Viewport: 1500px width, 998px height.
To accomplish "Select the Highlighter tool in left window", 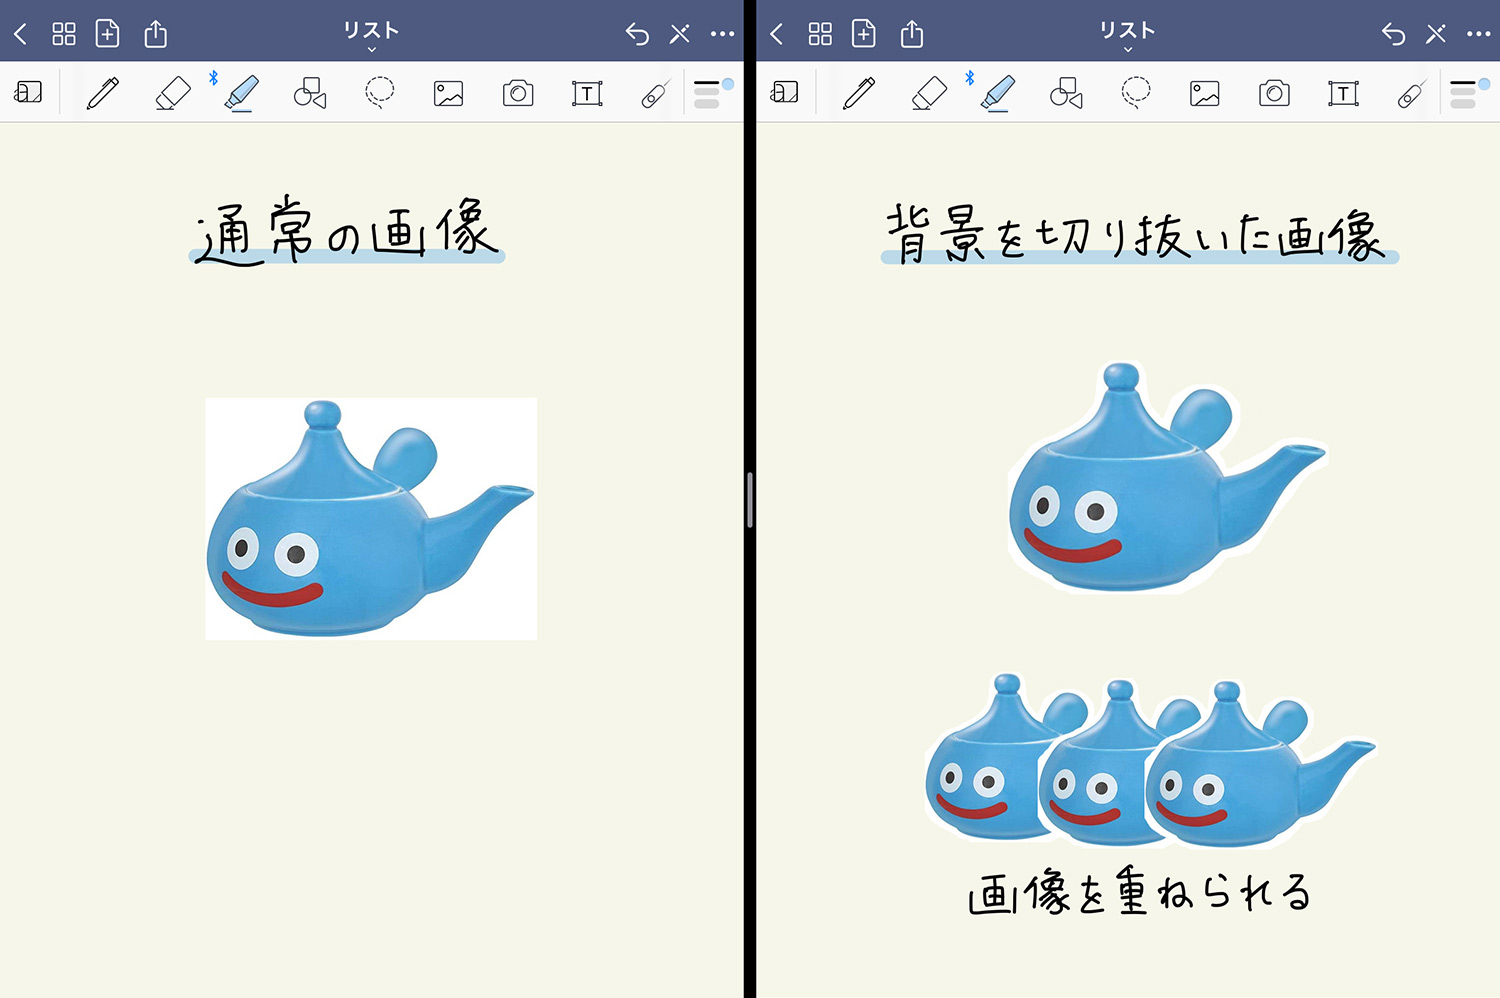I will click(x=241, y=93).
